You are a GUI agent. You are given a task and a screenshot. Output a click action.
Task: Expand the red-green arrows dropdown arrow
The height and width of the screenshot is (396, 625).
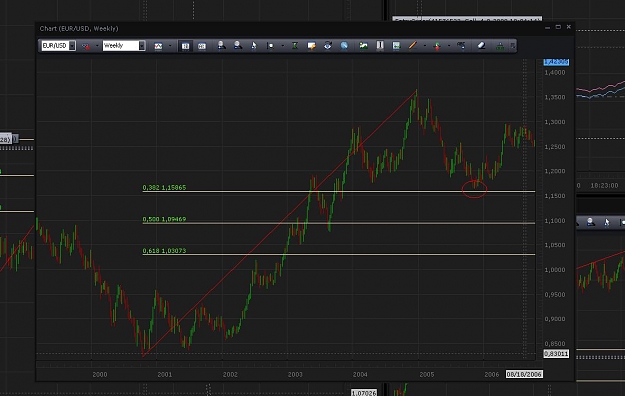(x=449, y=46)
